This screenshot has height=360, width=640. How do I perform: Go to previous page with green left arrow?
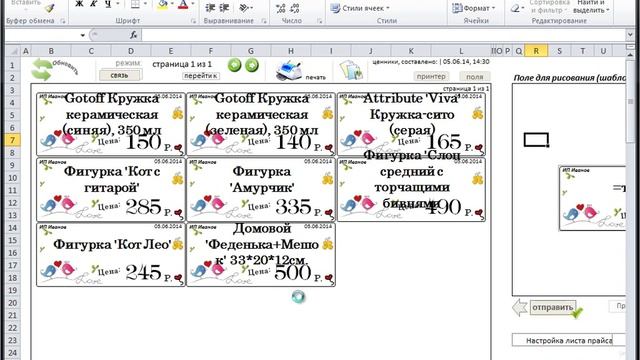point(234,65)
